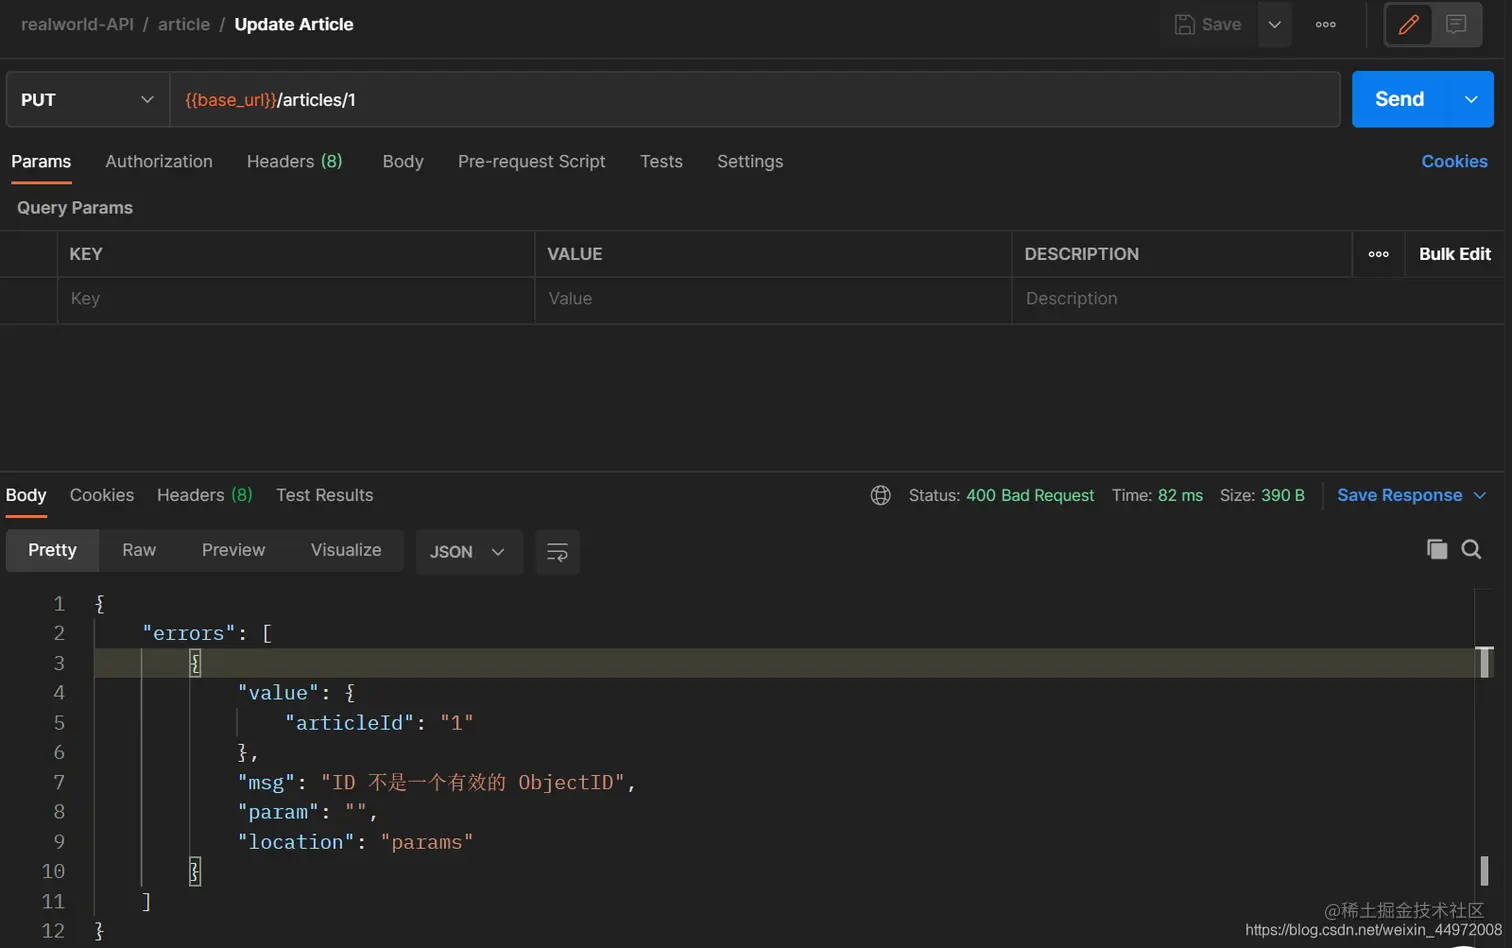This screenshot has width=1512, height=948.
Task: Click the "errors" key in the response
Action: point(189,633)
